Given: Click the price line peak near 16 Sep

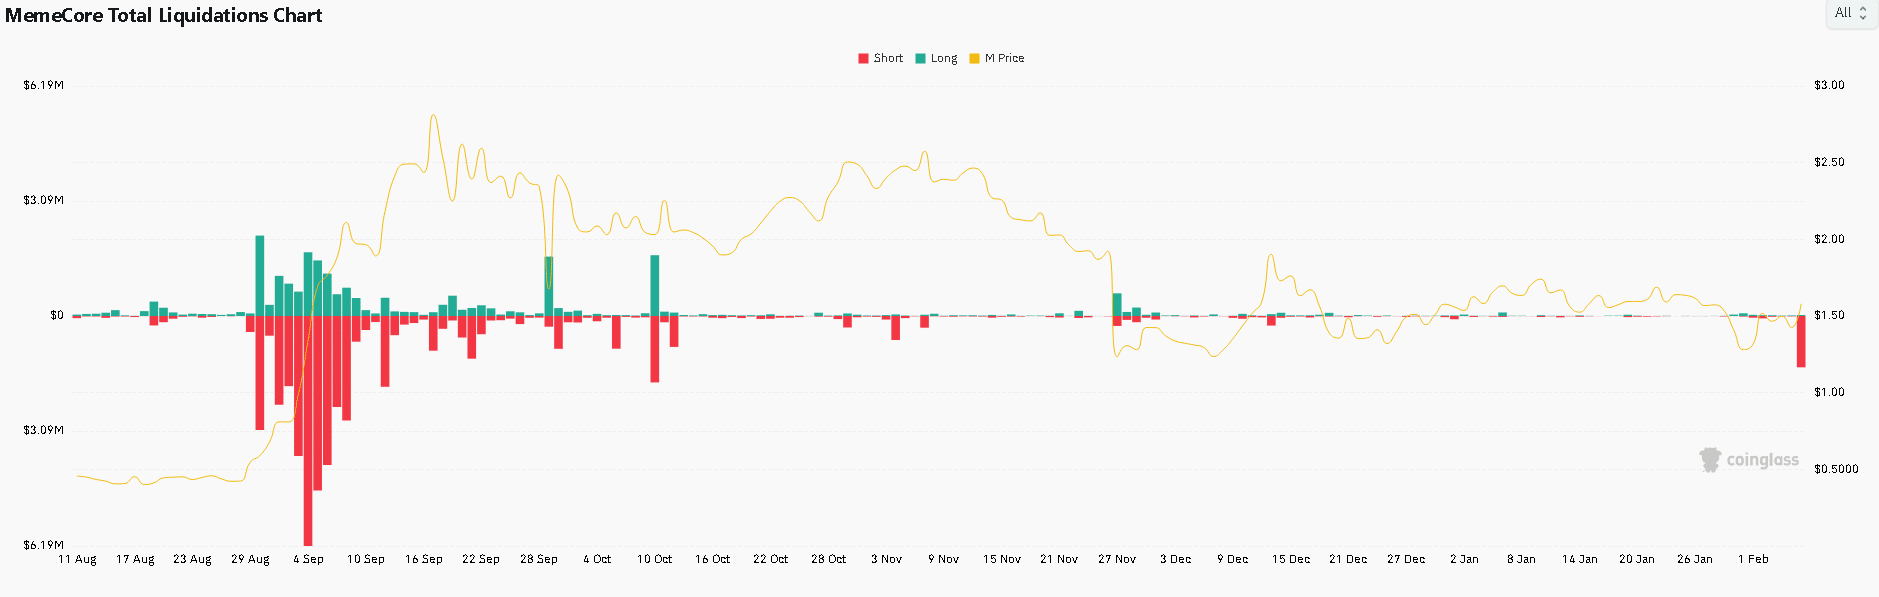Looking at the screenshot, I should click(x=433, y=116).
